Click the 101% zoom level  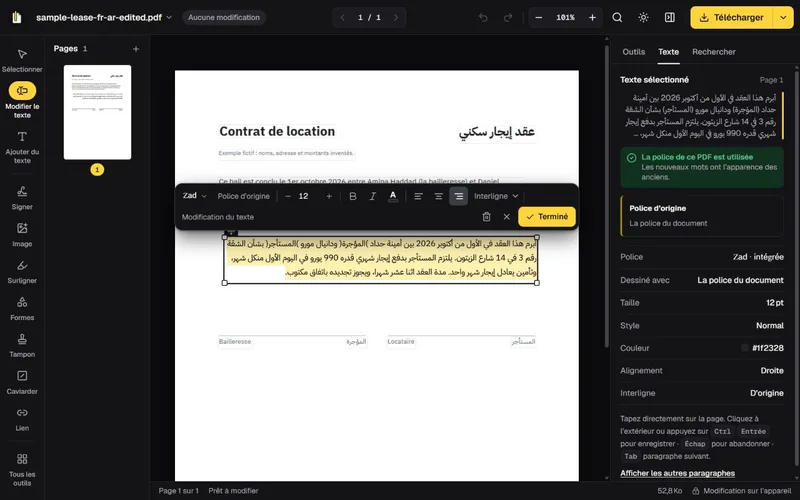[x=565, y=17]
